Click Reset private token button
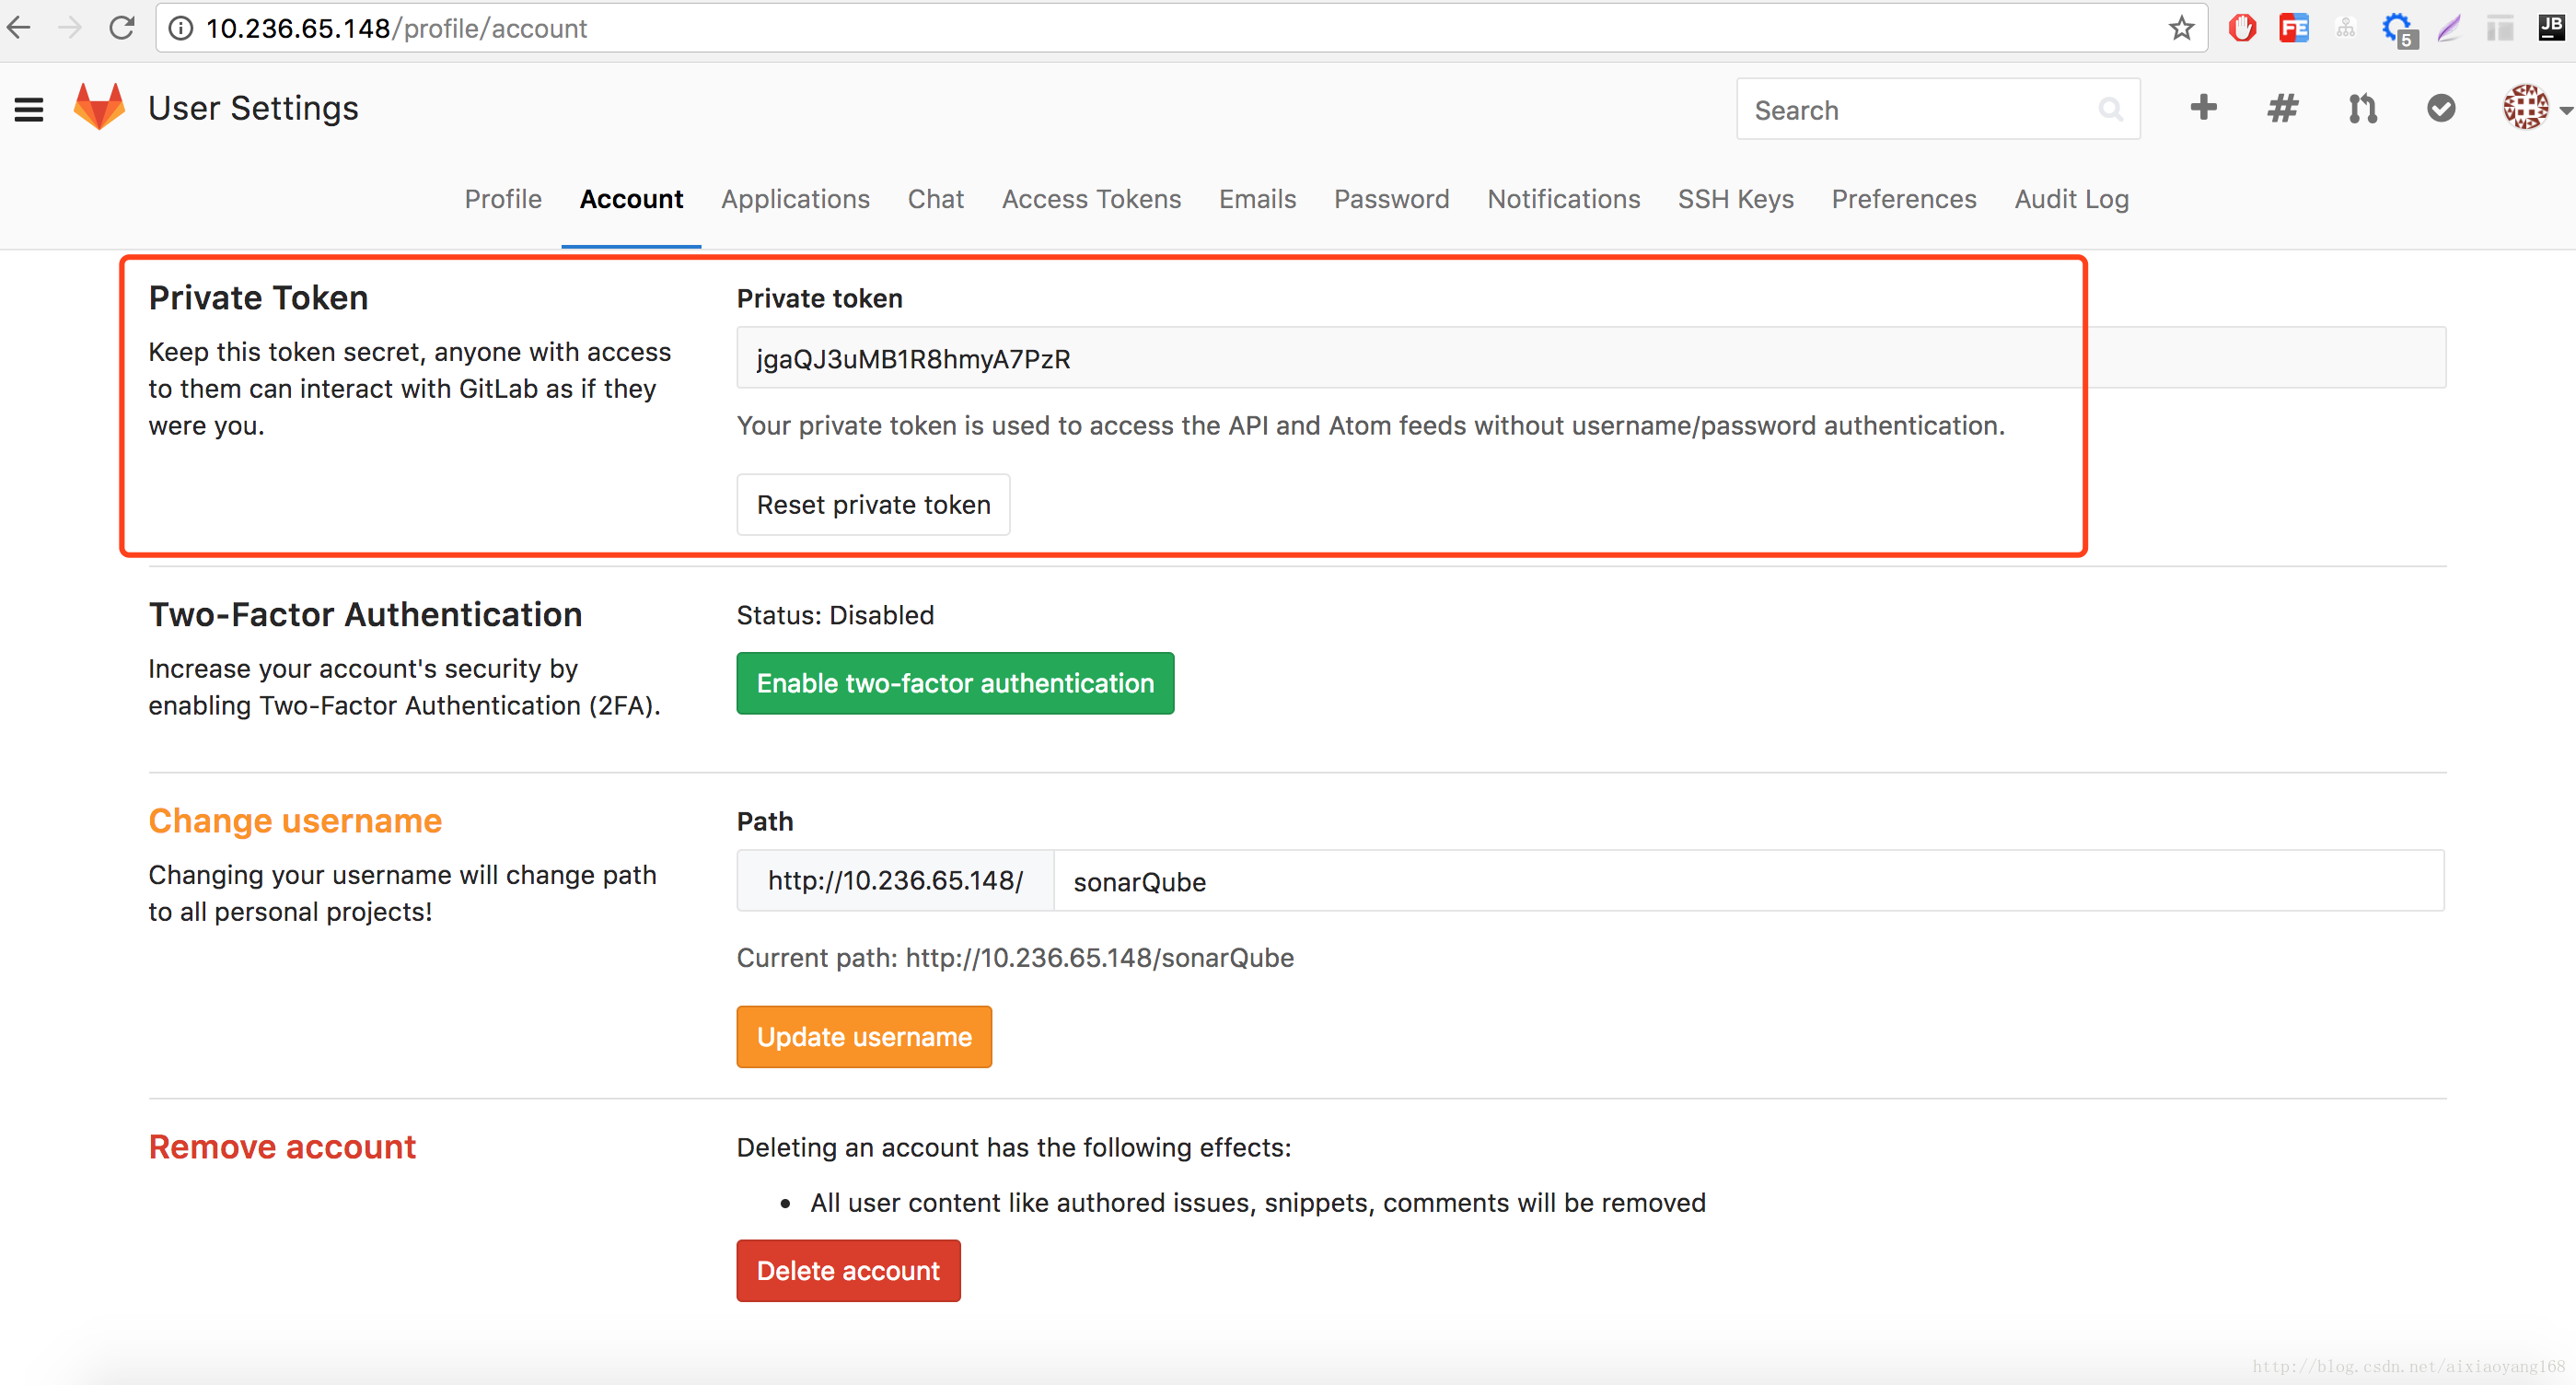 (x=869, y=505)
